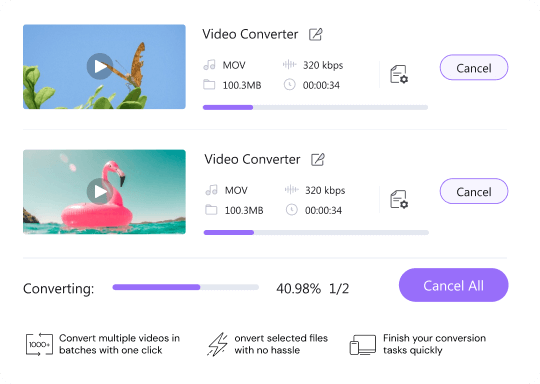The width and height of the screenshot is (540, 384).
Task: Click the overall Converting progress bar
Action: [x=186, y=287]
